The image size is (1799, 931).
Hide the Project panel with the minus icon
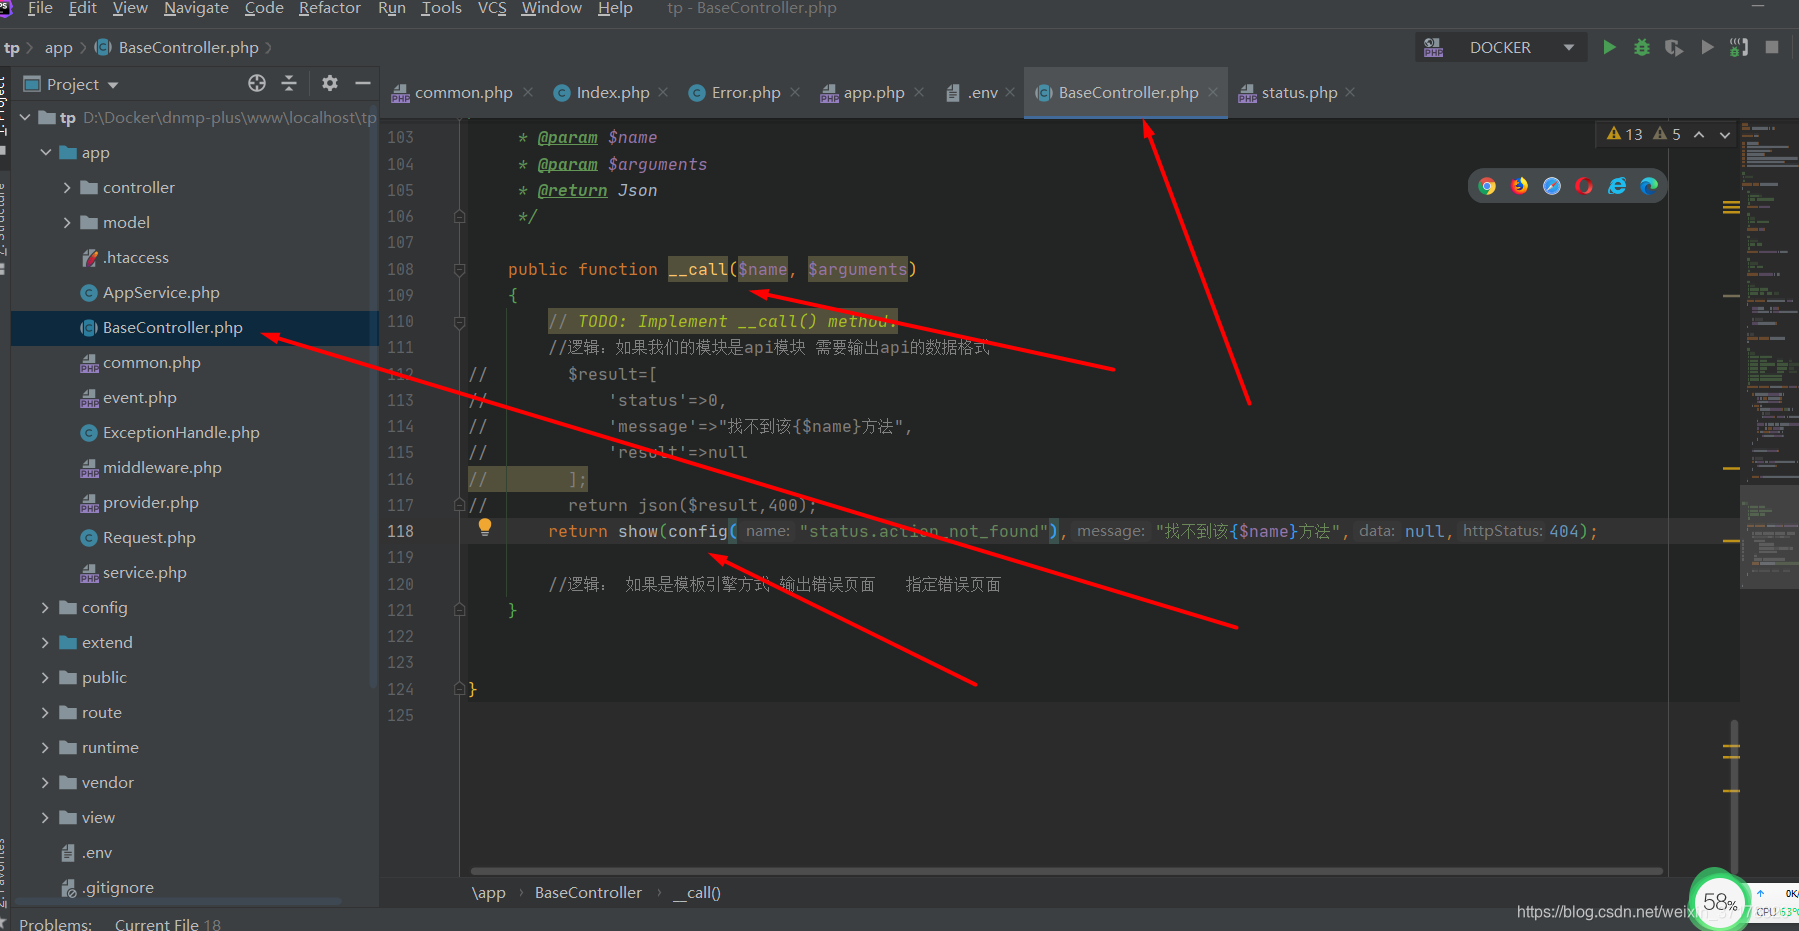(363, 83)
